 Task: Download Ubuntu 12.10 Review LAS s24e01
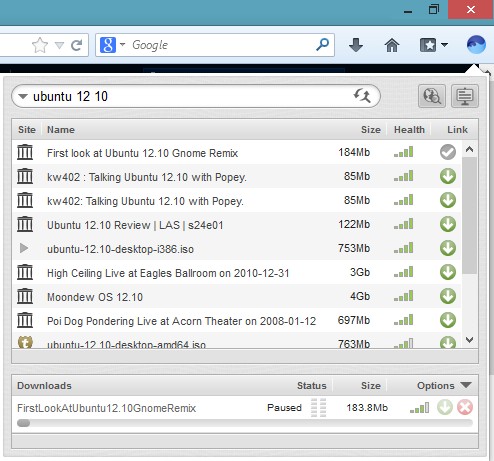pos(448,224)
